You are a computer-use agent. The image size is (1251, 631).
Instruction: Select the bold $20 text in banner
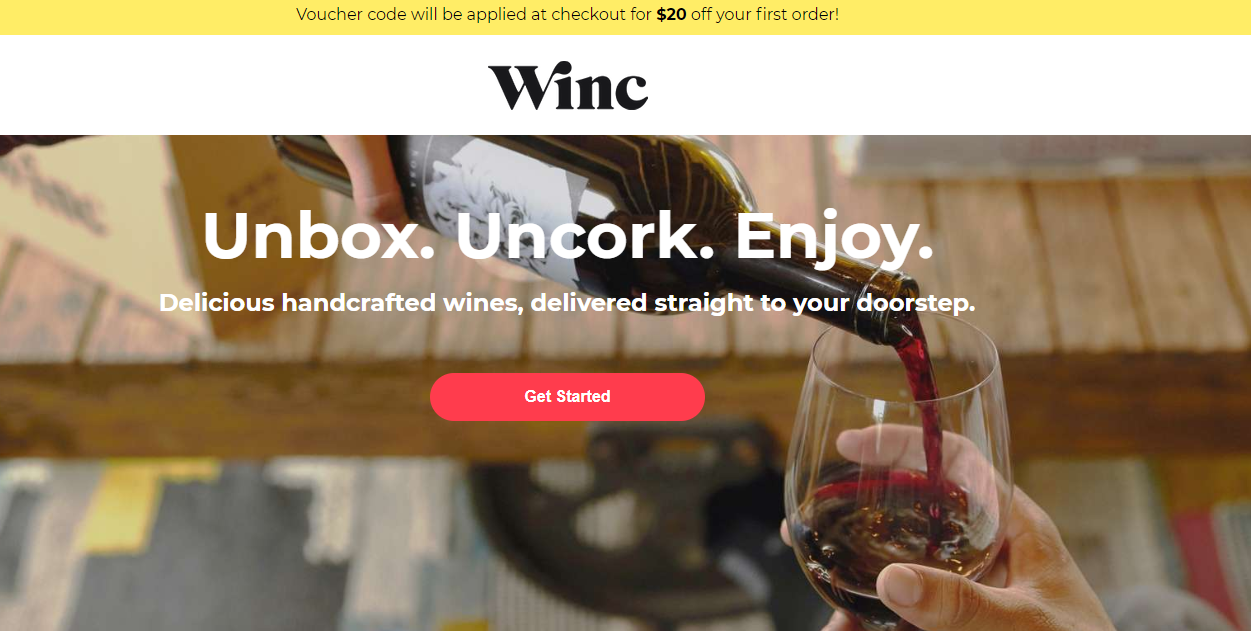pos(671,15)
